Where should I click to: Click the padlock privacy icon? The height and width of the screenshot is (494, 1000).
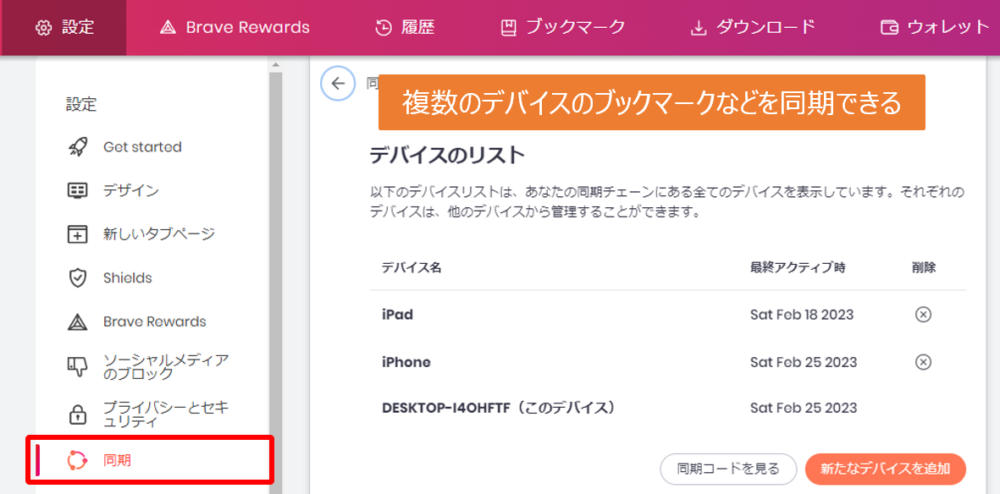(77, 413)
